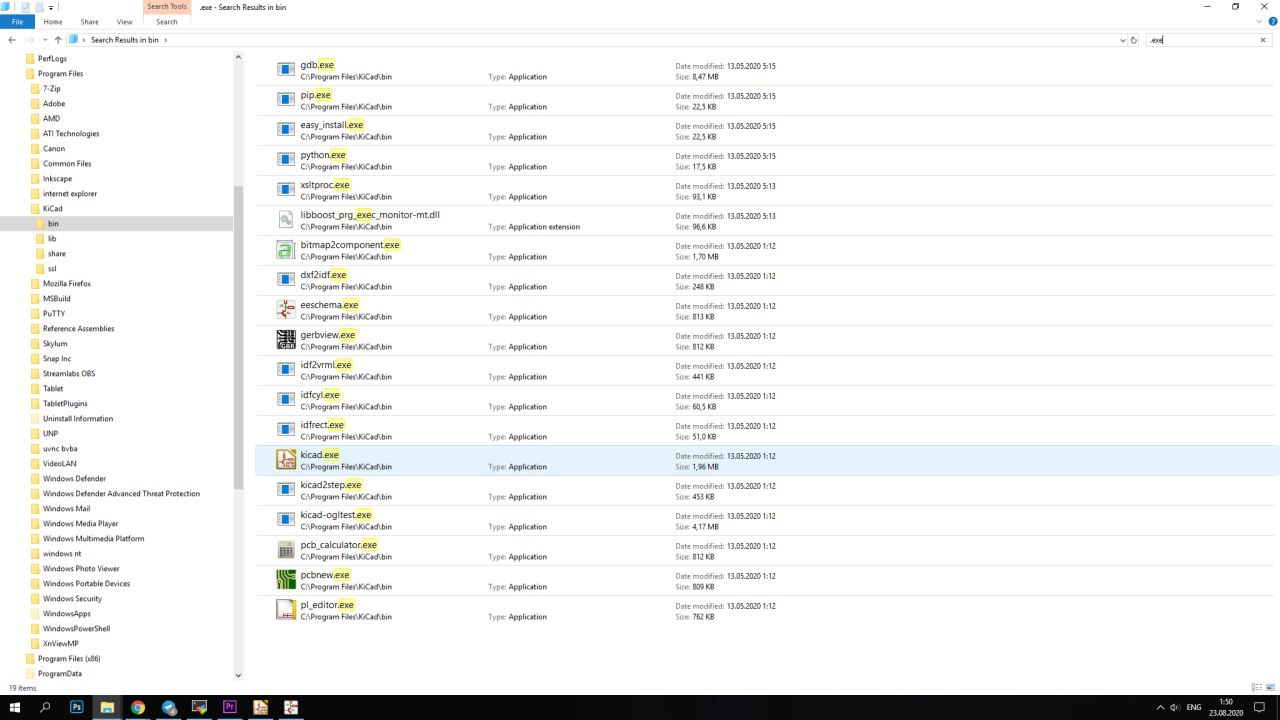The image size is (1280, 720).
Task: Open the PuTTY folder in the tree
Action: [53, 313]
